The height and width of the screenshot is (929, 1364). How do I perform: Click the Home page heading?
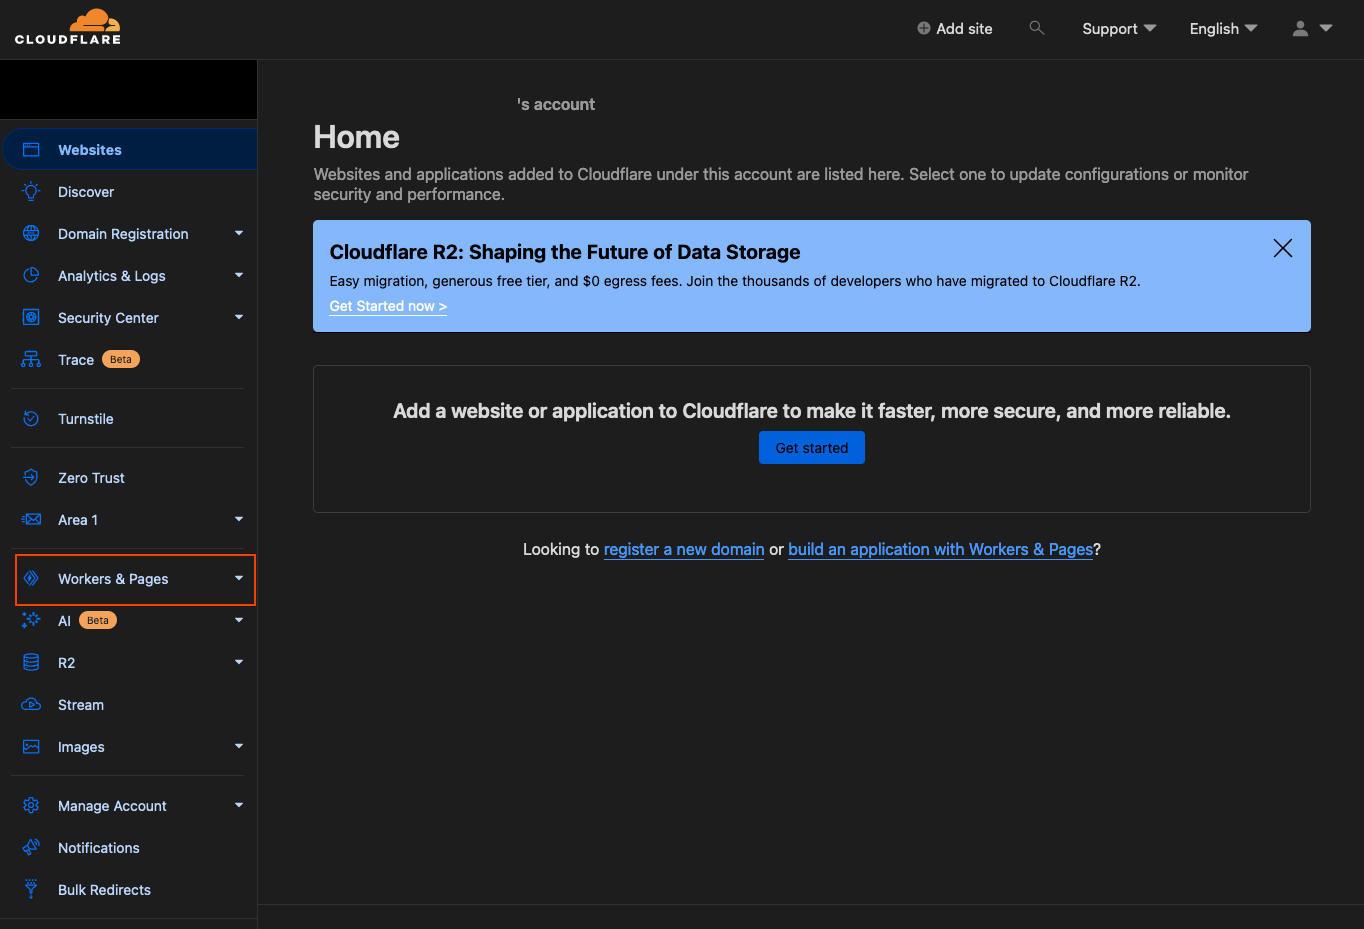356,137
